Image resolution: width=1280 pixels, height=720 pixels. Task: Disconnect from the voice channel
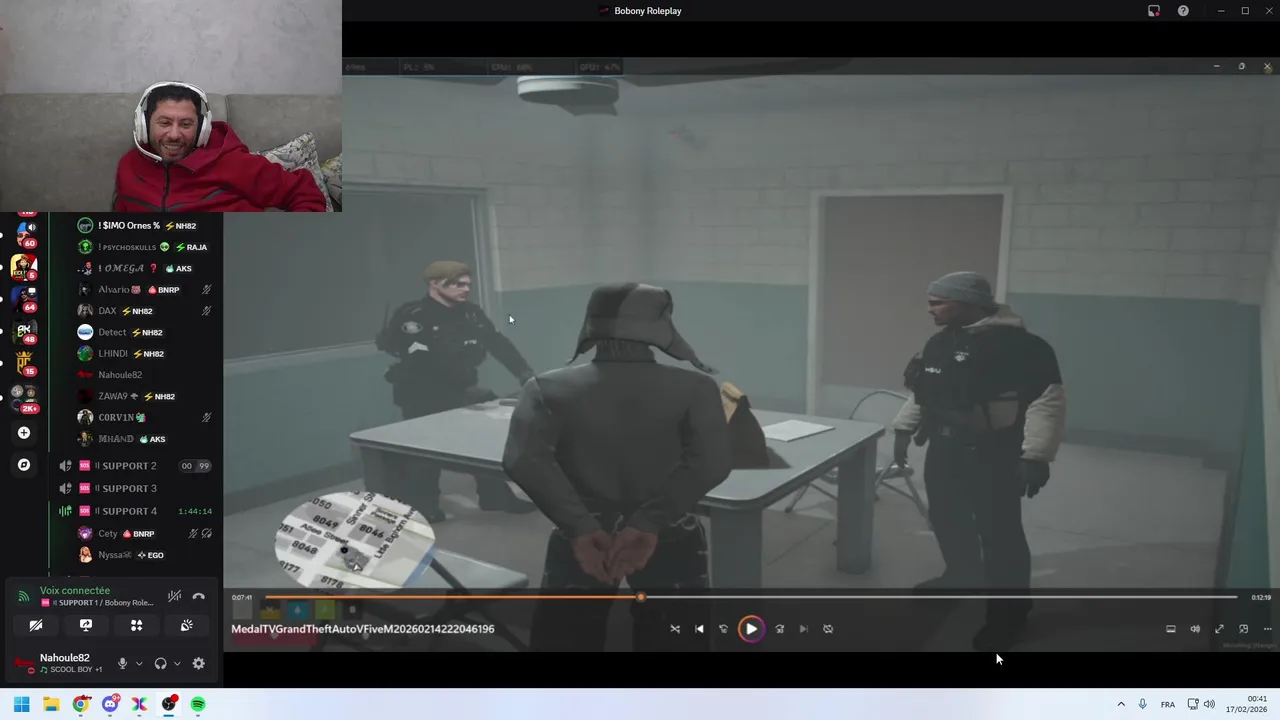[x=199, y=596]
